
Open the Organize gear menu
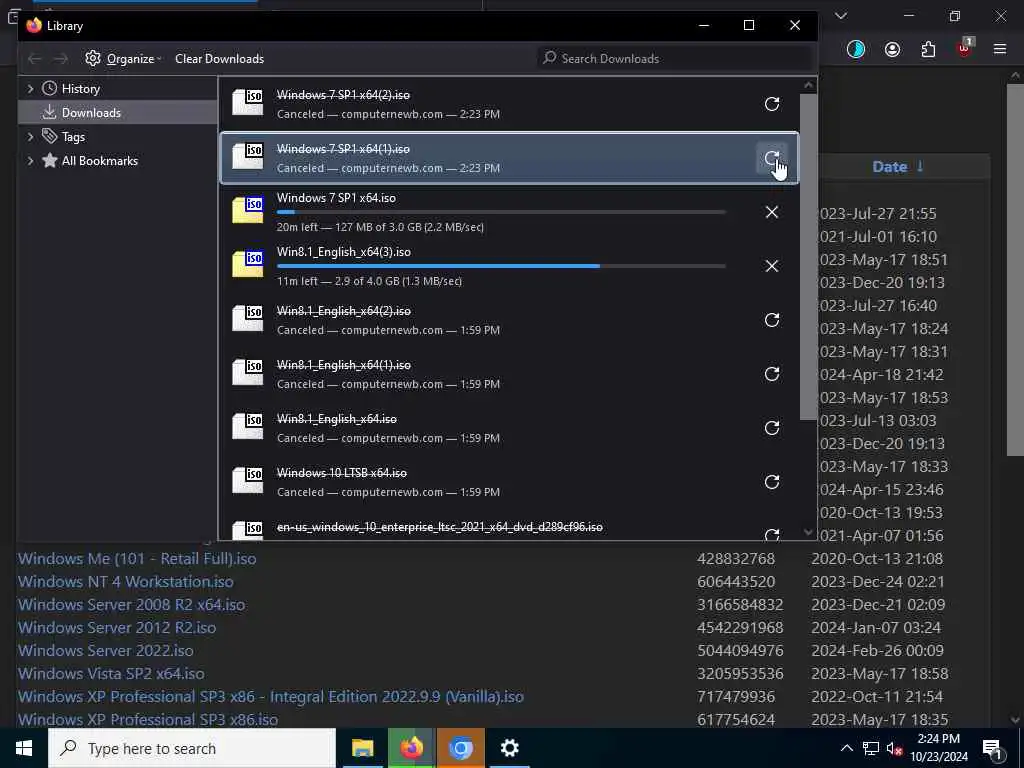click(x=123, y=59)
